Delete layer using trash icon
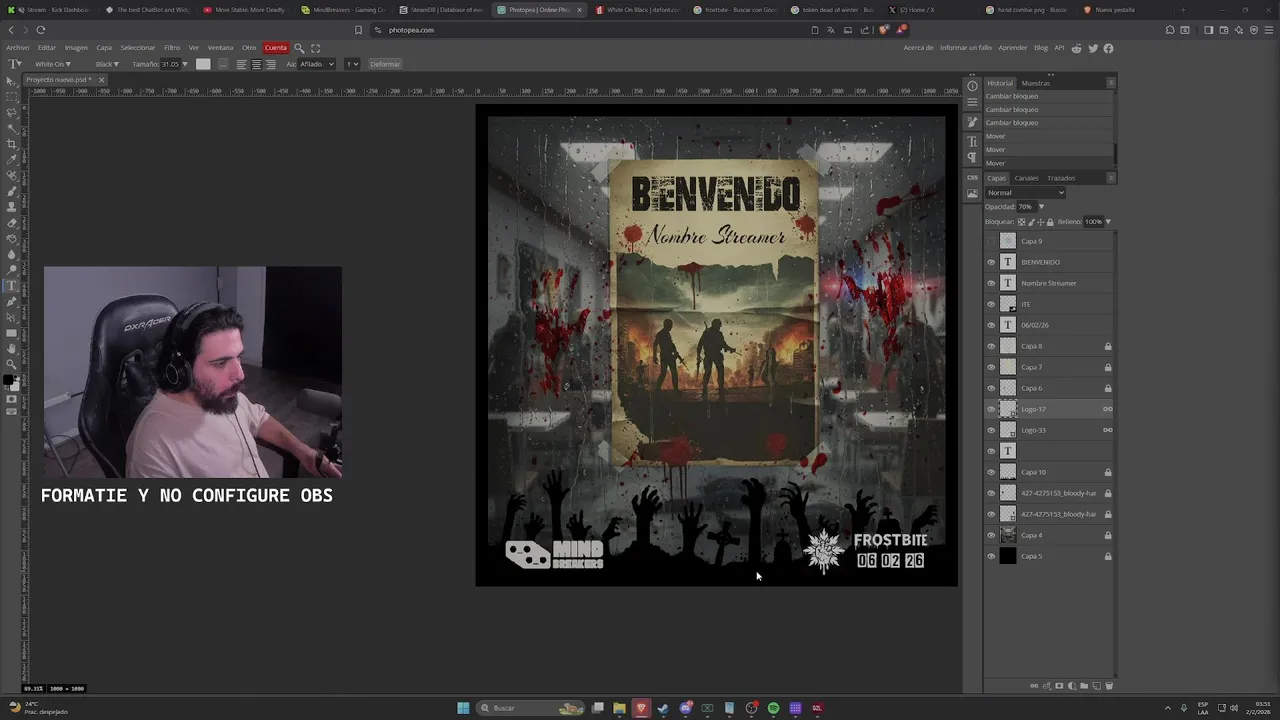1280x720 pixels. click(x=1109, y=686)
